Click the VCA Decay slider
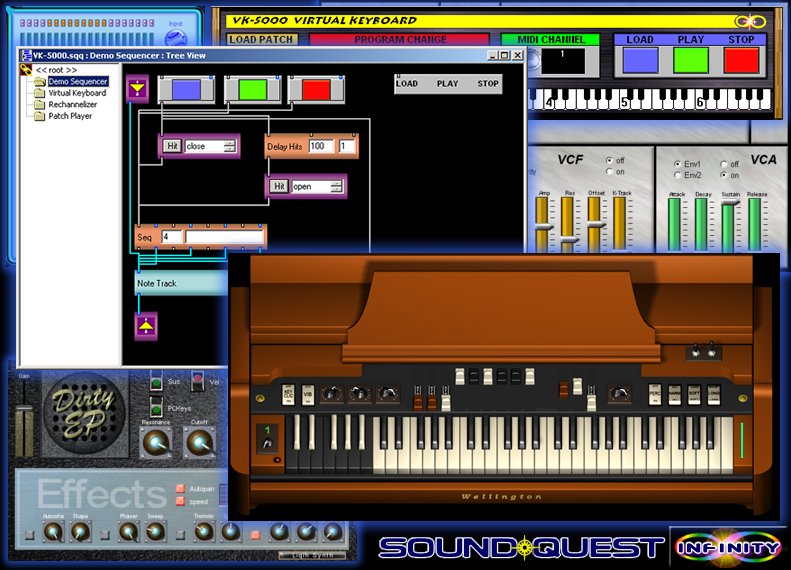Image resolution: width=791 pixels, height=570 pixels. click(x=701, y=224)
